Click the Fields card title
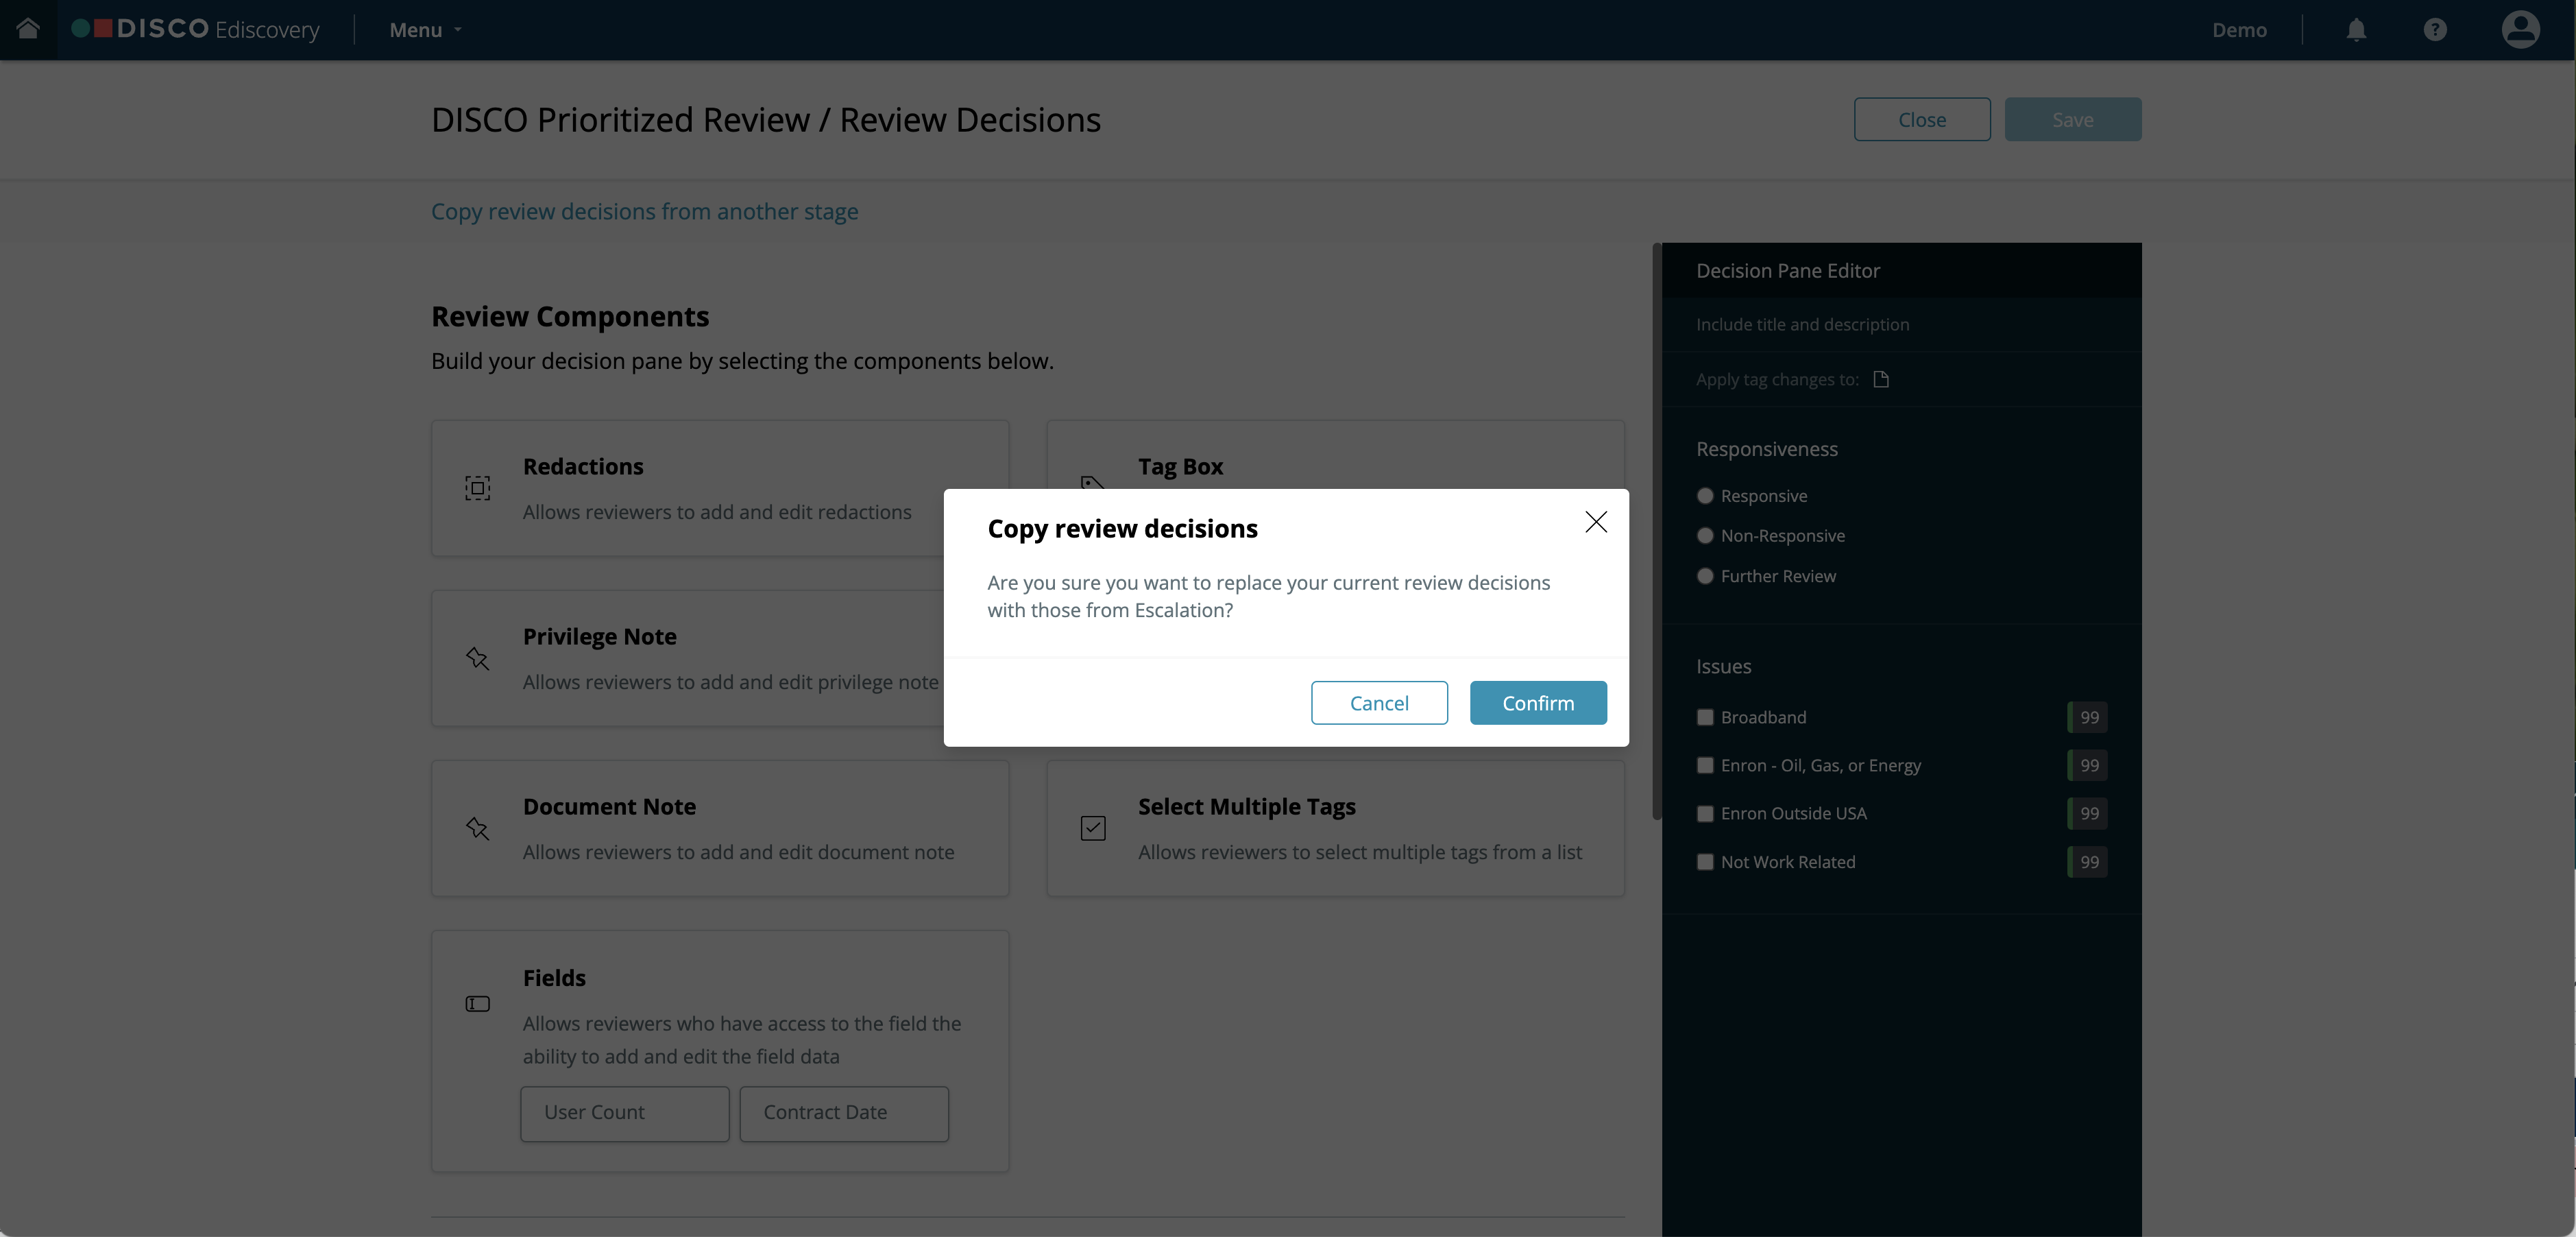Screen dimensions: 2576x1237 pyautogui.click(x=554, y=977)
